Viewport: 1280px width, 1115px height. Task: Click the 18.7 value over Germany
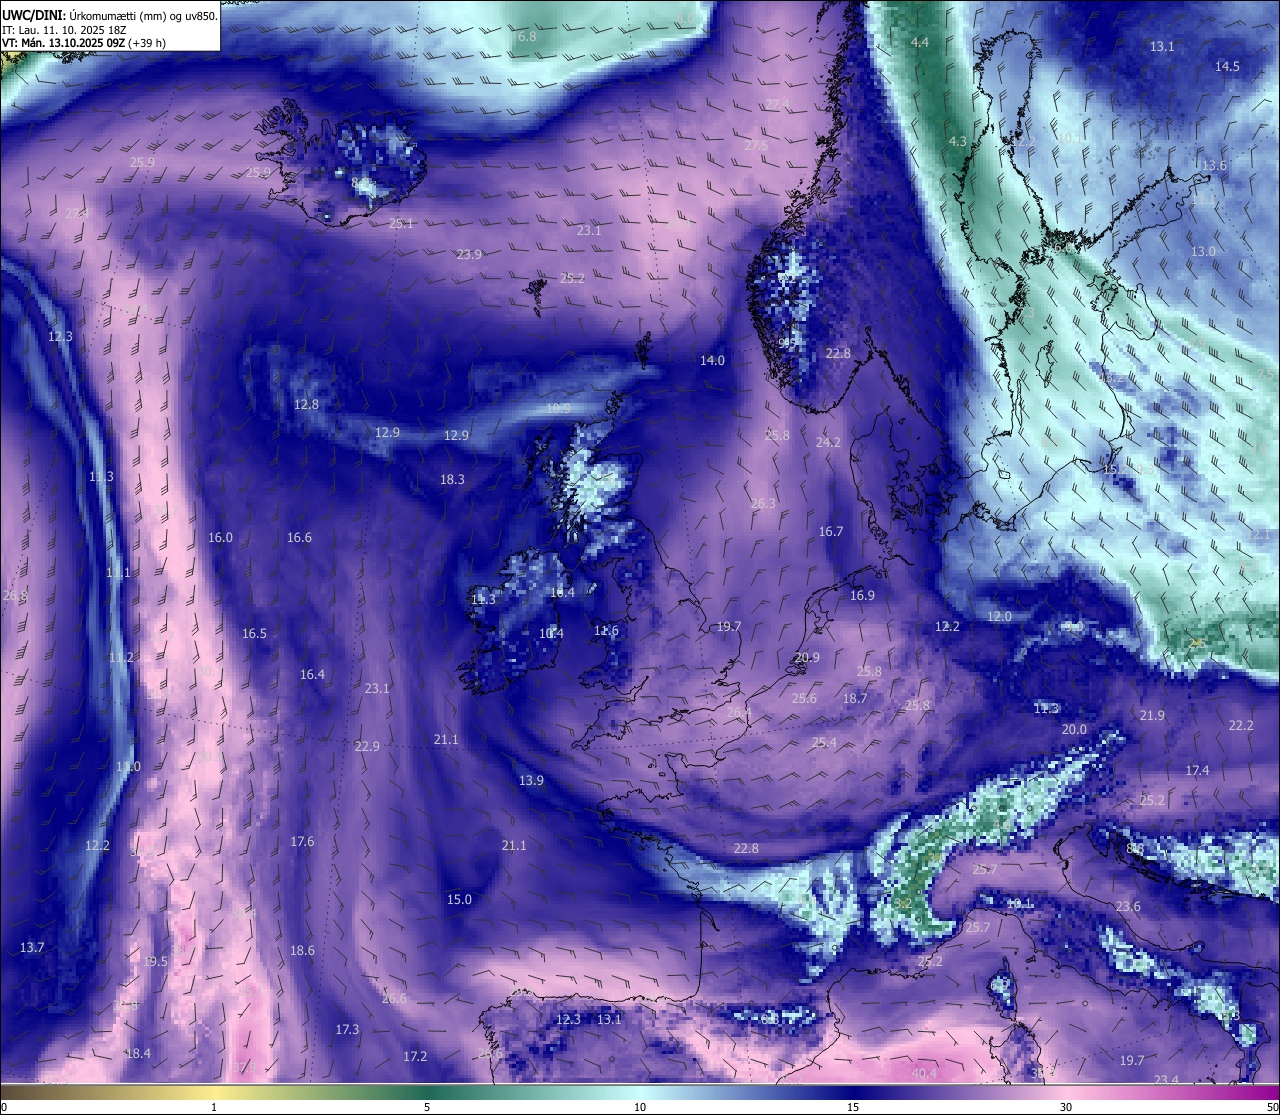(855, 698)
